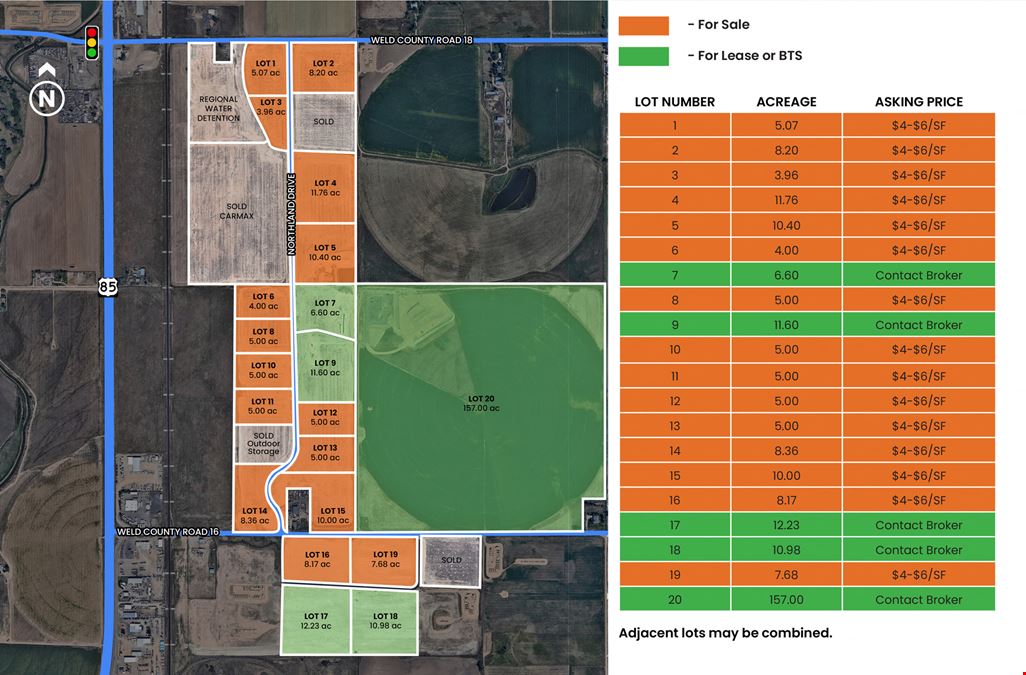This screenshot has width=1026, height=675.
Task: Click the LOT NUMBER column header
Action: point(675,102)
